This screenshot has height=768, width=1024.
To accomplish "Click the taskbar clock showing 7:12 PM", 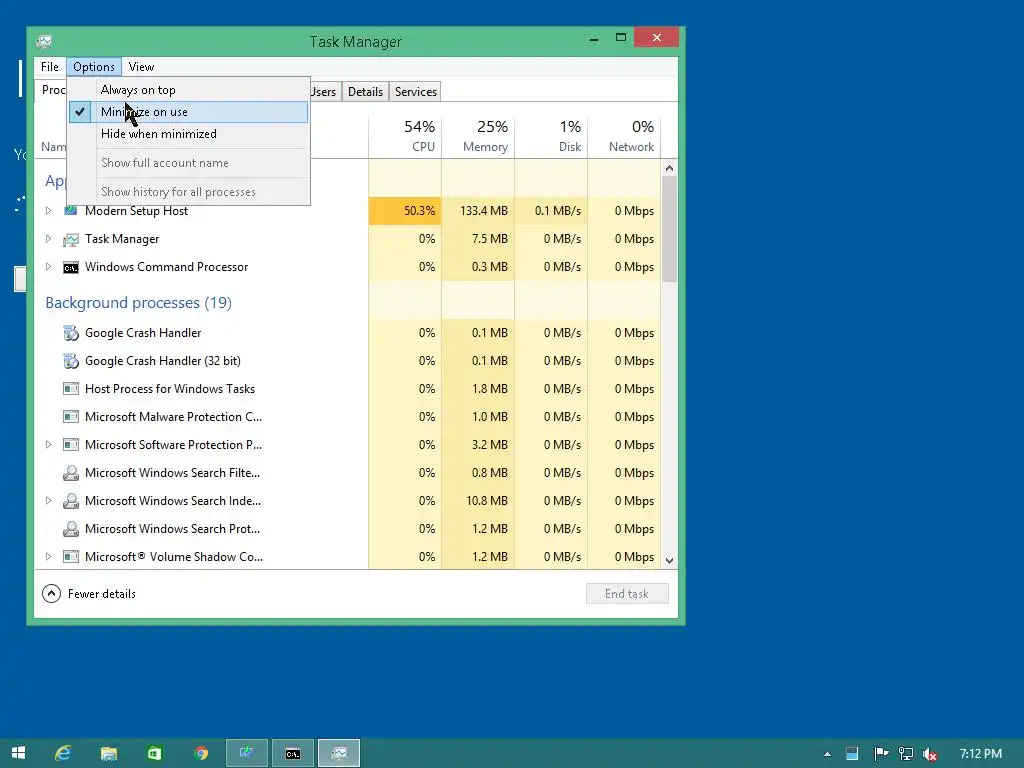I will click(980, 754).
